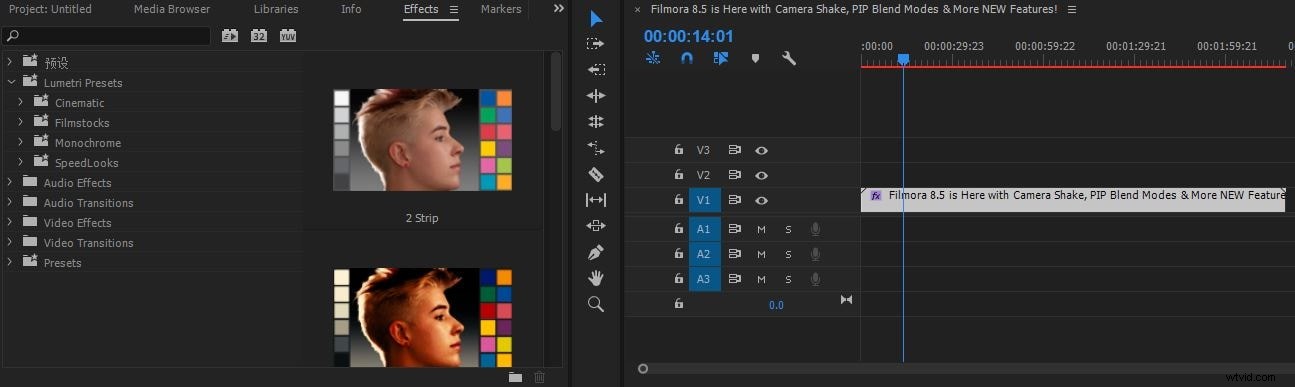Switch to the Markers tab
This screenshot has width=1295, height=387.
501,9
